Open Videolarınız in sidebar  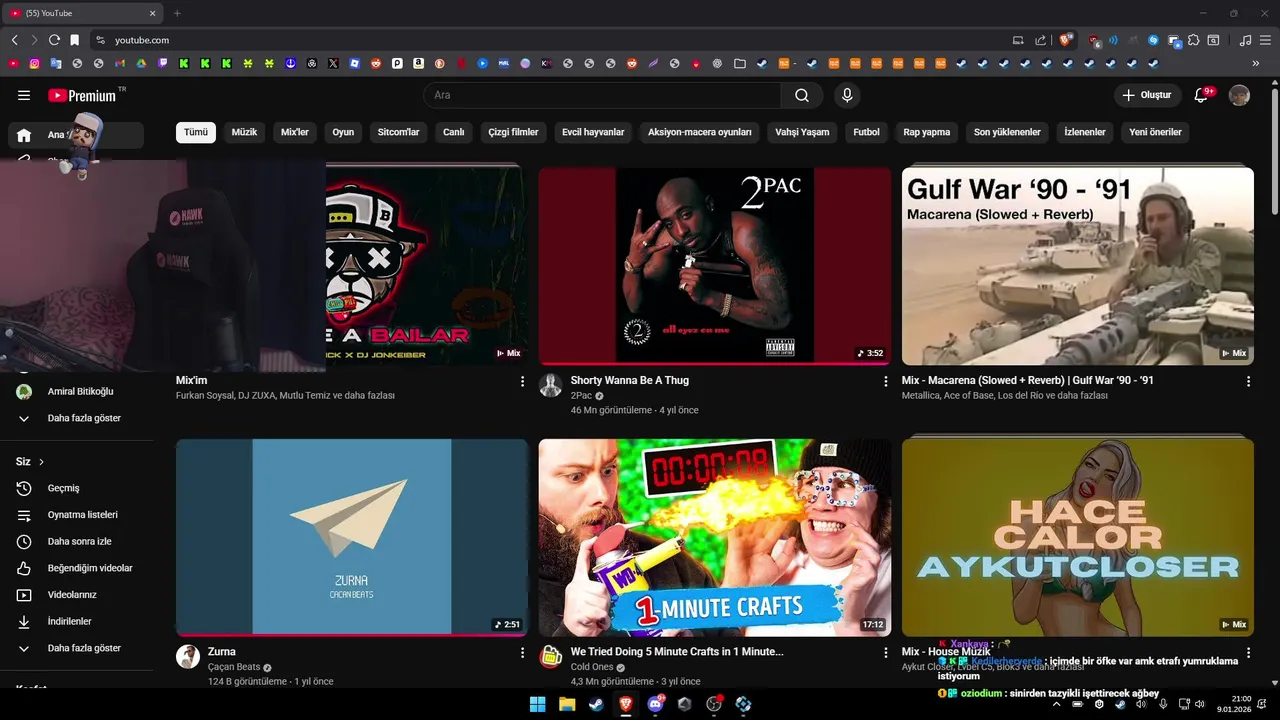(x=77, y=595)
